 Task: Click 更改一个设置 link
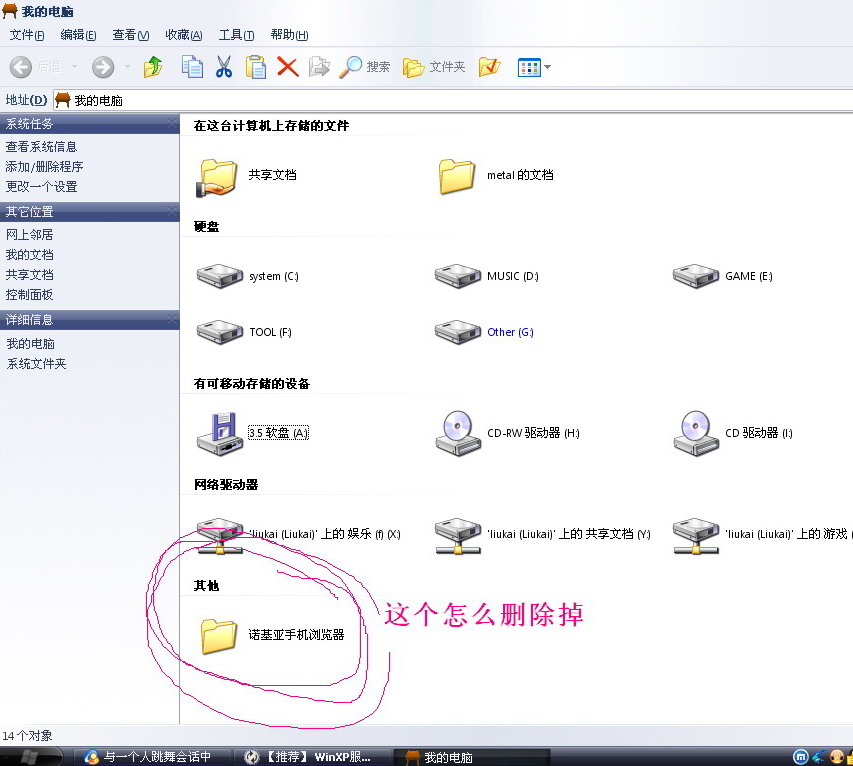pyautogui.click(x=41, y=187)
